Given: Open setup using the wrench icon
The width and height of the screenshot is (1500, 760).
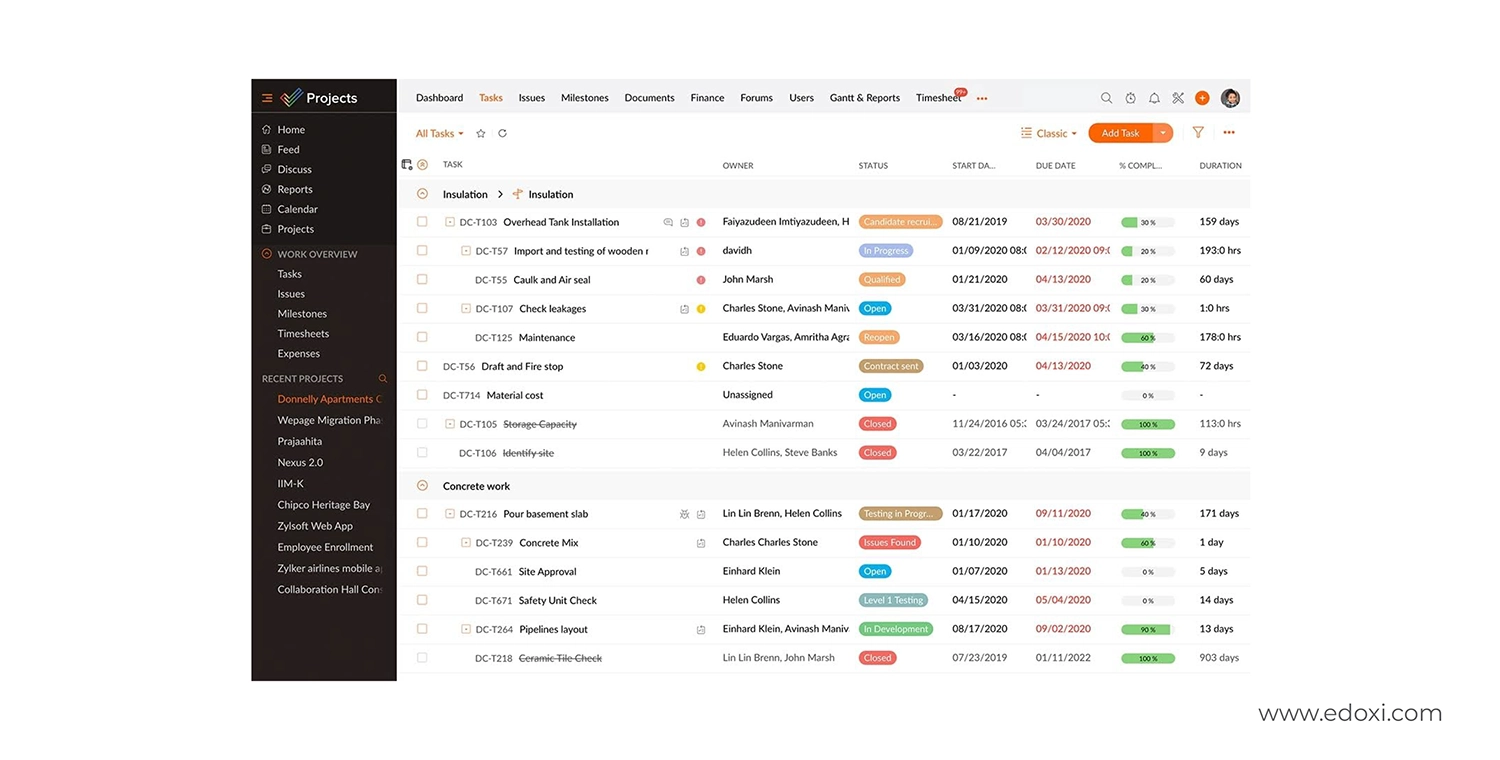Looking at the screenshot, I should pos(1178,97).
